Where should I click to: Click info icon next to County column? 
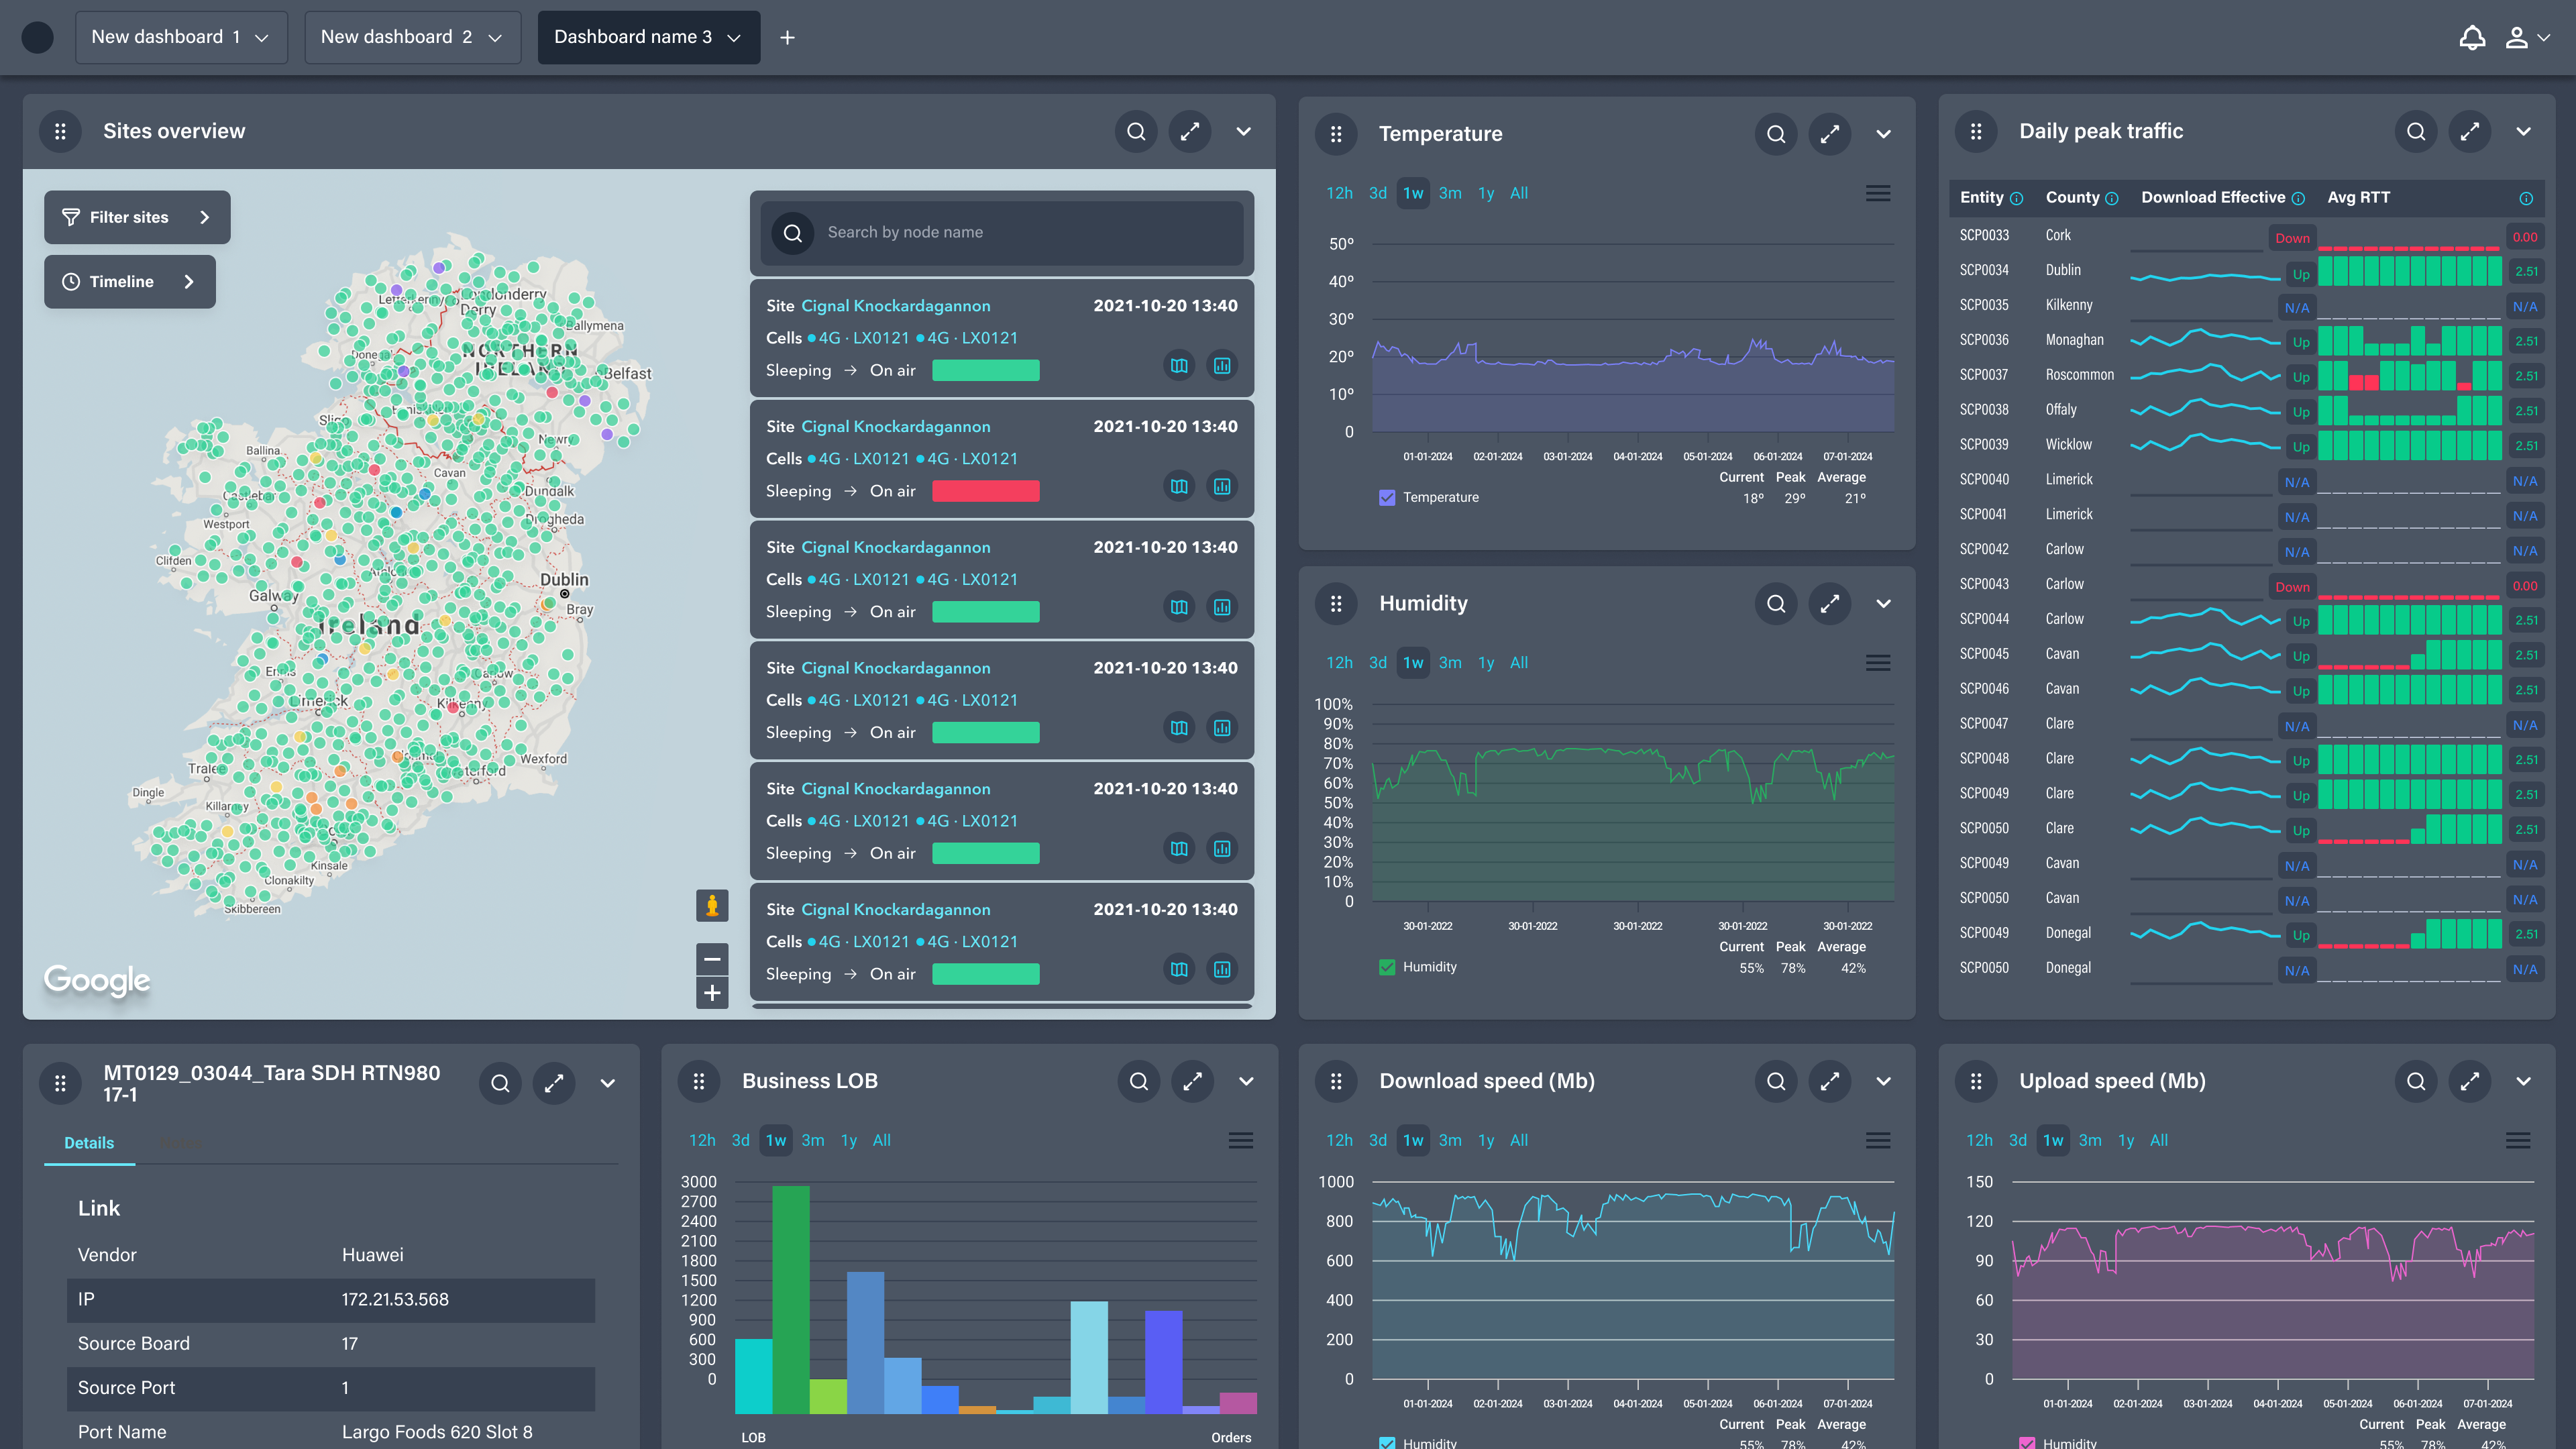tap(2112, 198)
